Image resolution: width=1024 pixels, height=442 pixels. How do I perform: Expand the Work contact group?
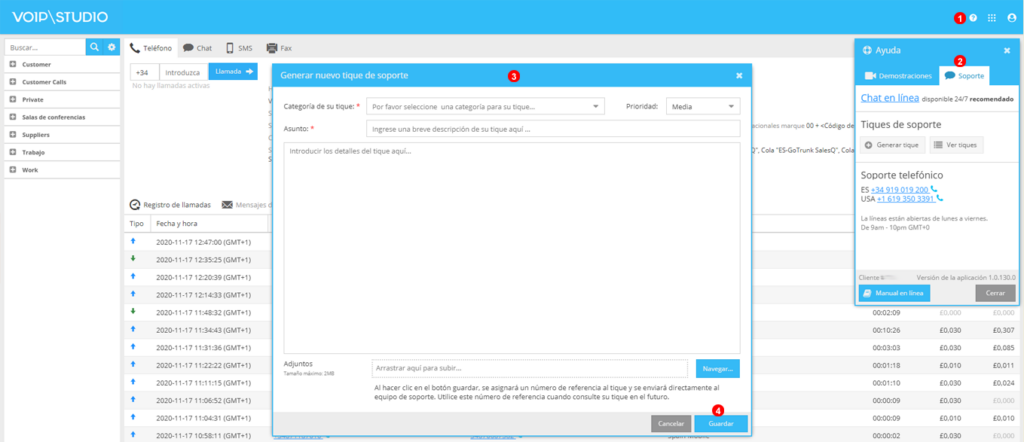coord(13,170)
